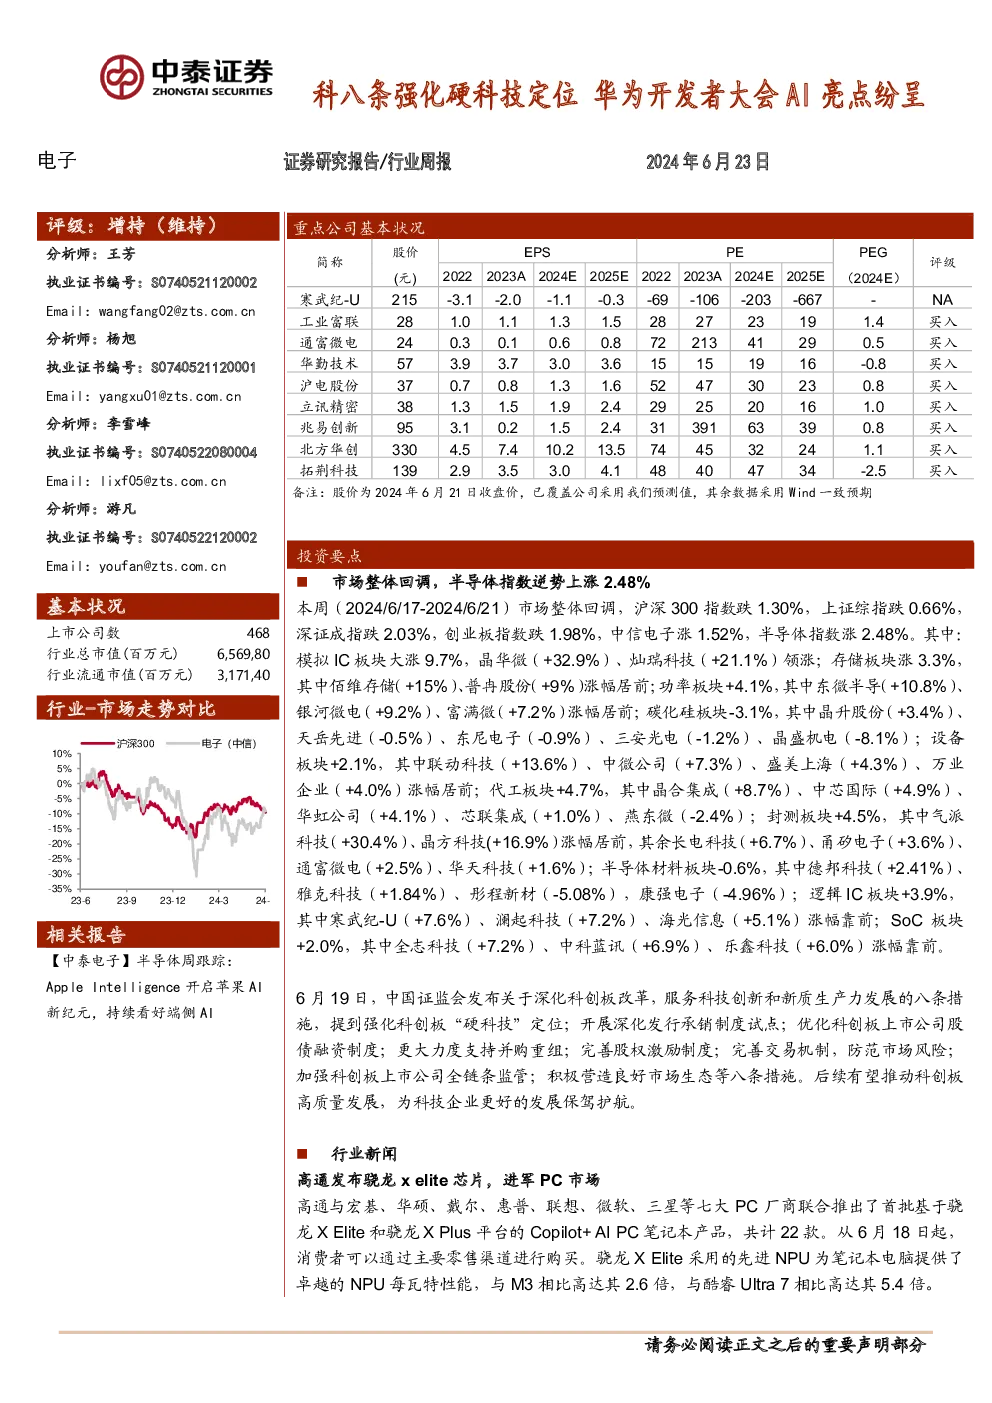Select 兆易创新 2023A PE value 391
This screenshot has width=992, height=1403.
coord(704,428)
